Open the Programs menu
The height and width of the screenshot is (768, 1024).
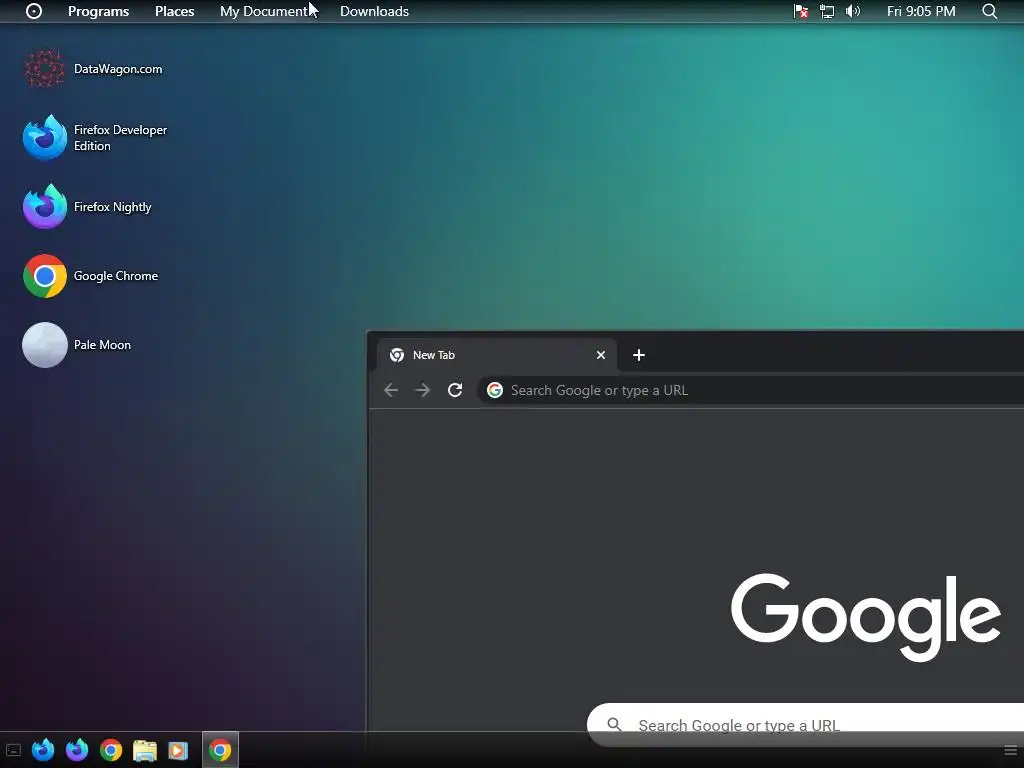point(99,11)
